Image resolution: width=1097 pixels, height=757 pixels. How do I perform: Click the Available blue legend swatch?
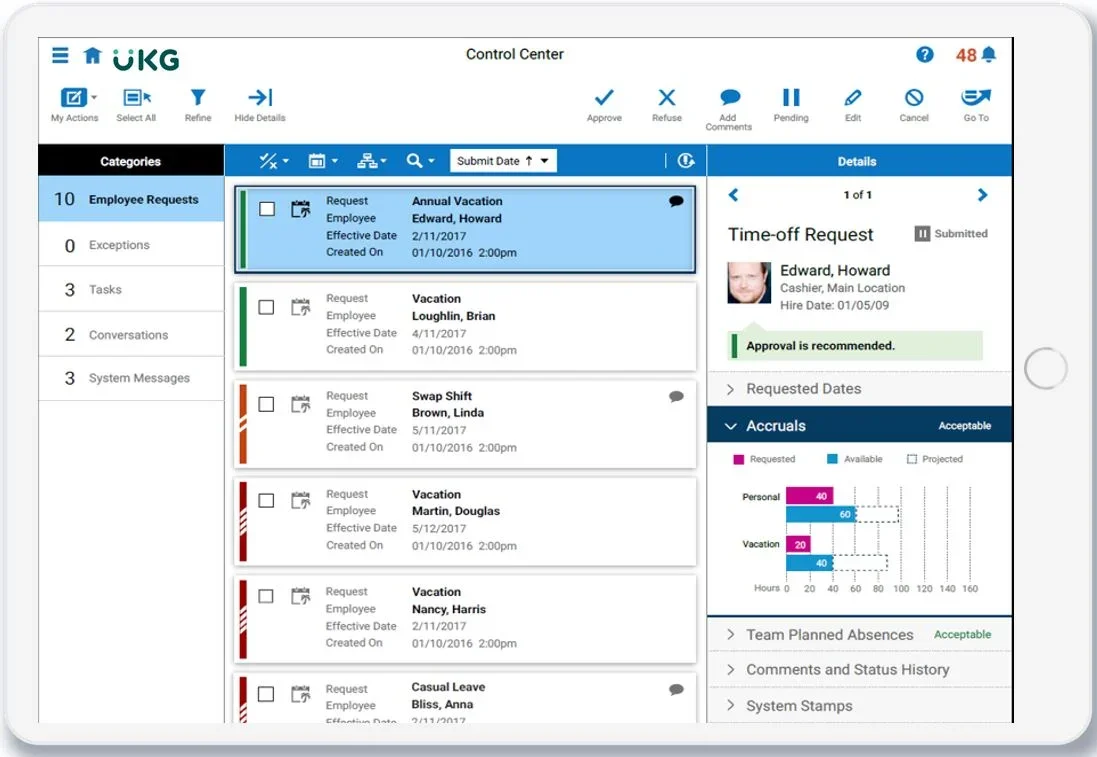coord(832,459)
